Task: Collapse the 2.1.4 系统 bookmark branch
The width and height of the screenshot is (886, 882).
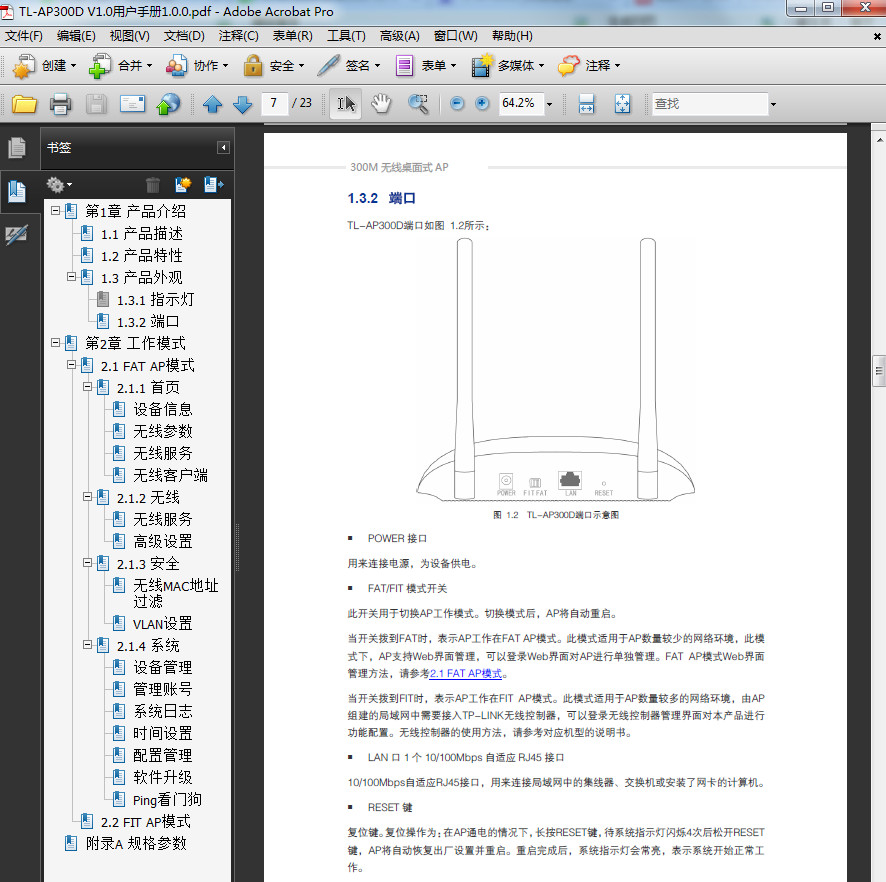Action: click(x=88, y=645)
